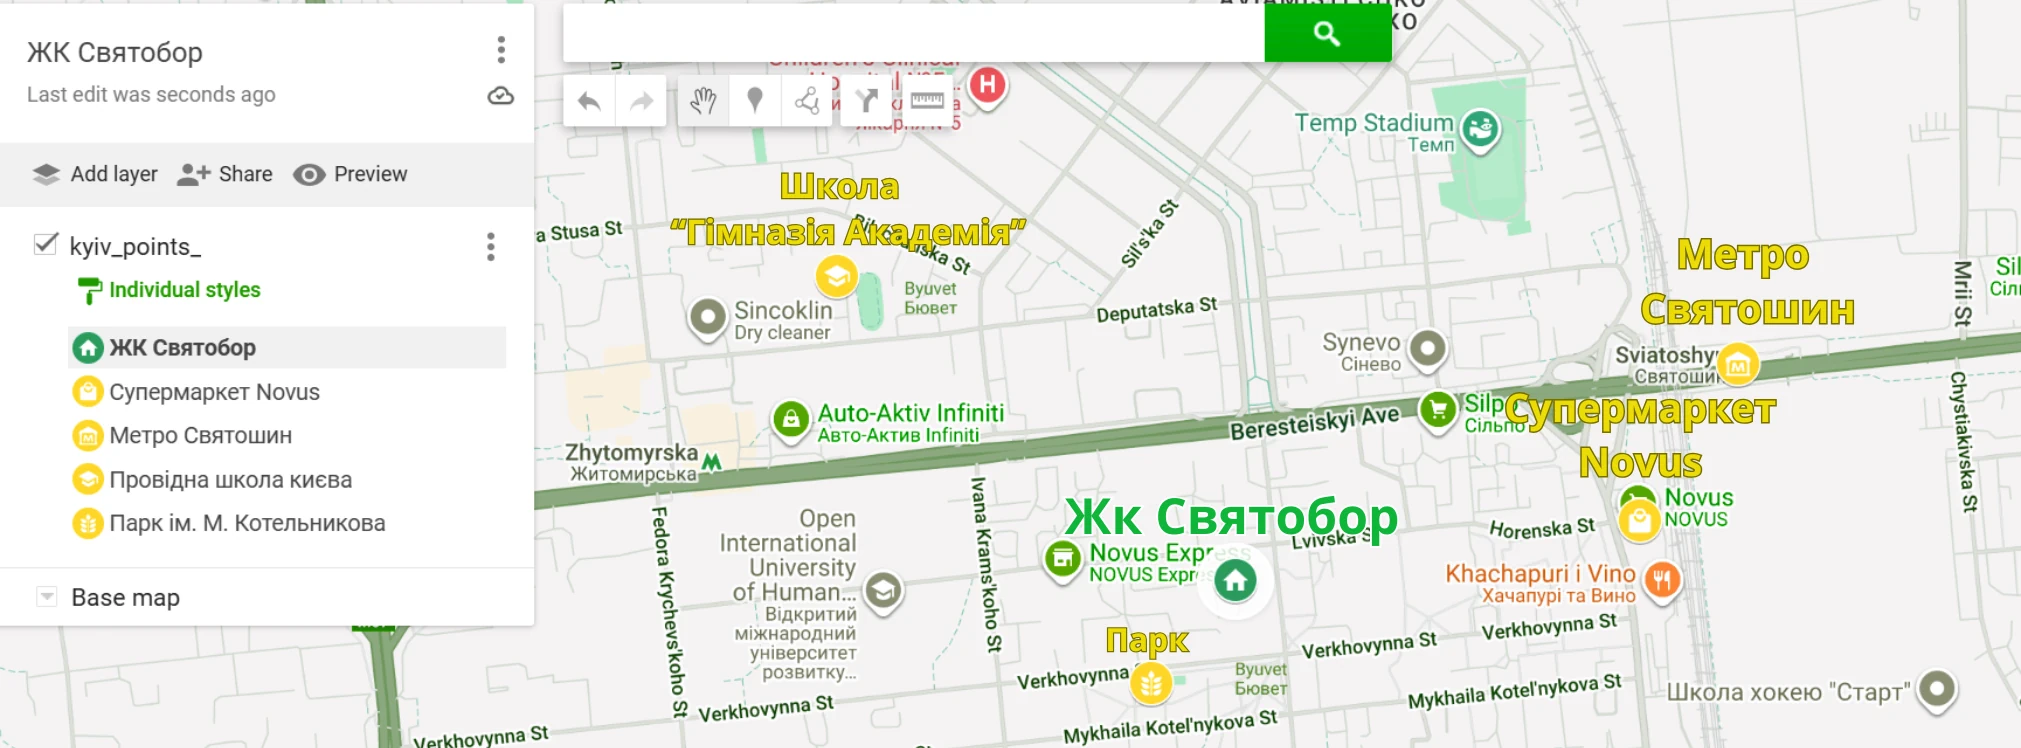The width and height of the screenshot is (2021, 748).
Task: Select the add marker tool
Action: [x=755, y=101]
